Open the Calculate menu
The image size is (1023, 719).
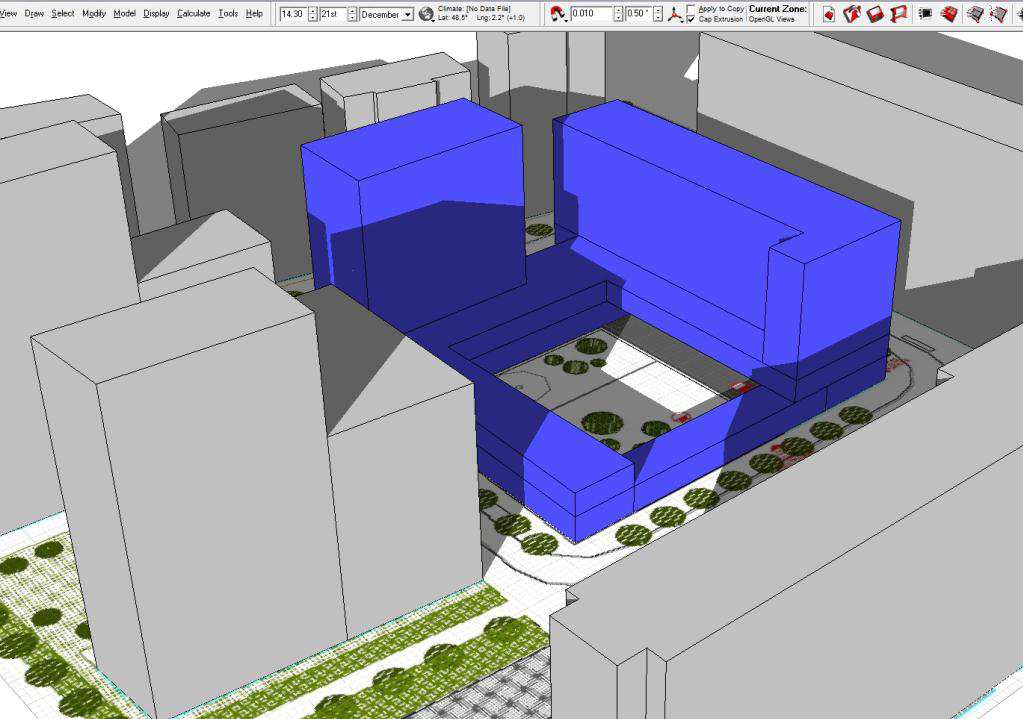pyautogui.click(x=193, y=14)
